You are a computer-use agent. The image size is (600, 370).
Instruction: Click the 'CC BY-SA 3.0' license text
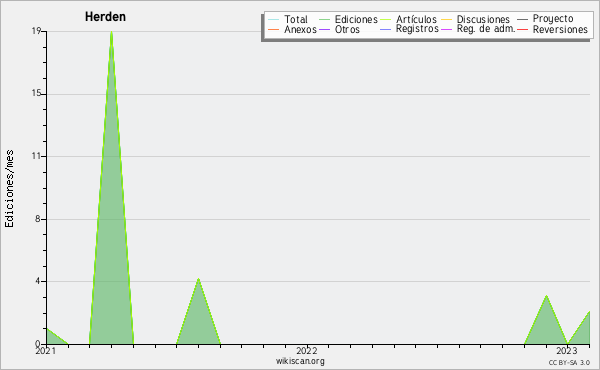tap(569, 362)
